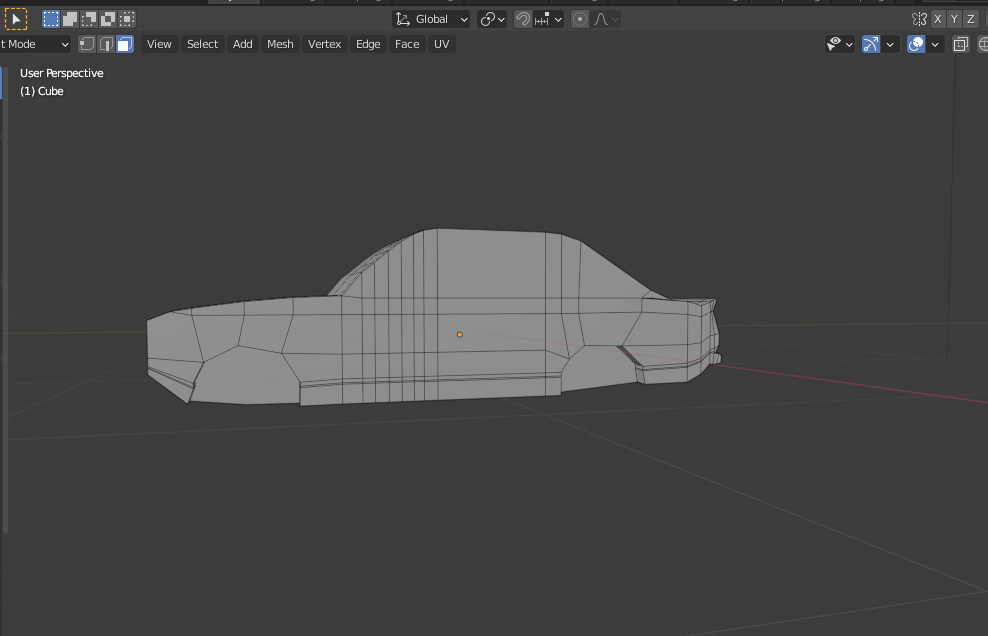Open the Global orientation dropdown
The image size is (988, 636).
point(432,19)
